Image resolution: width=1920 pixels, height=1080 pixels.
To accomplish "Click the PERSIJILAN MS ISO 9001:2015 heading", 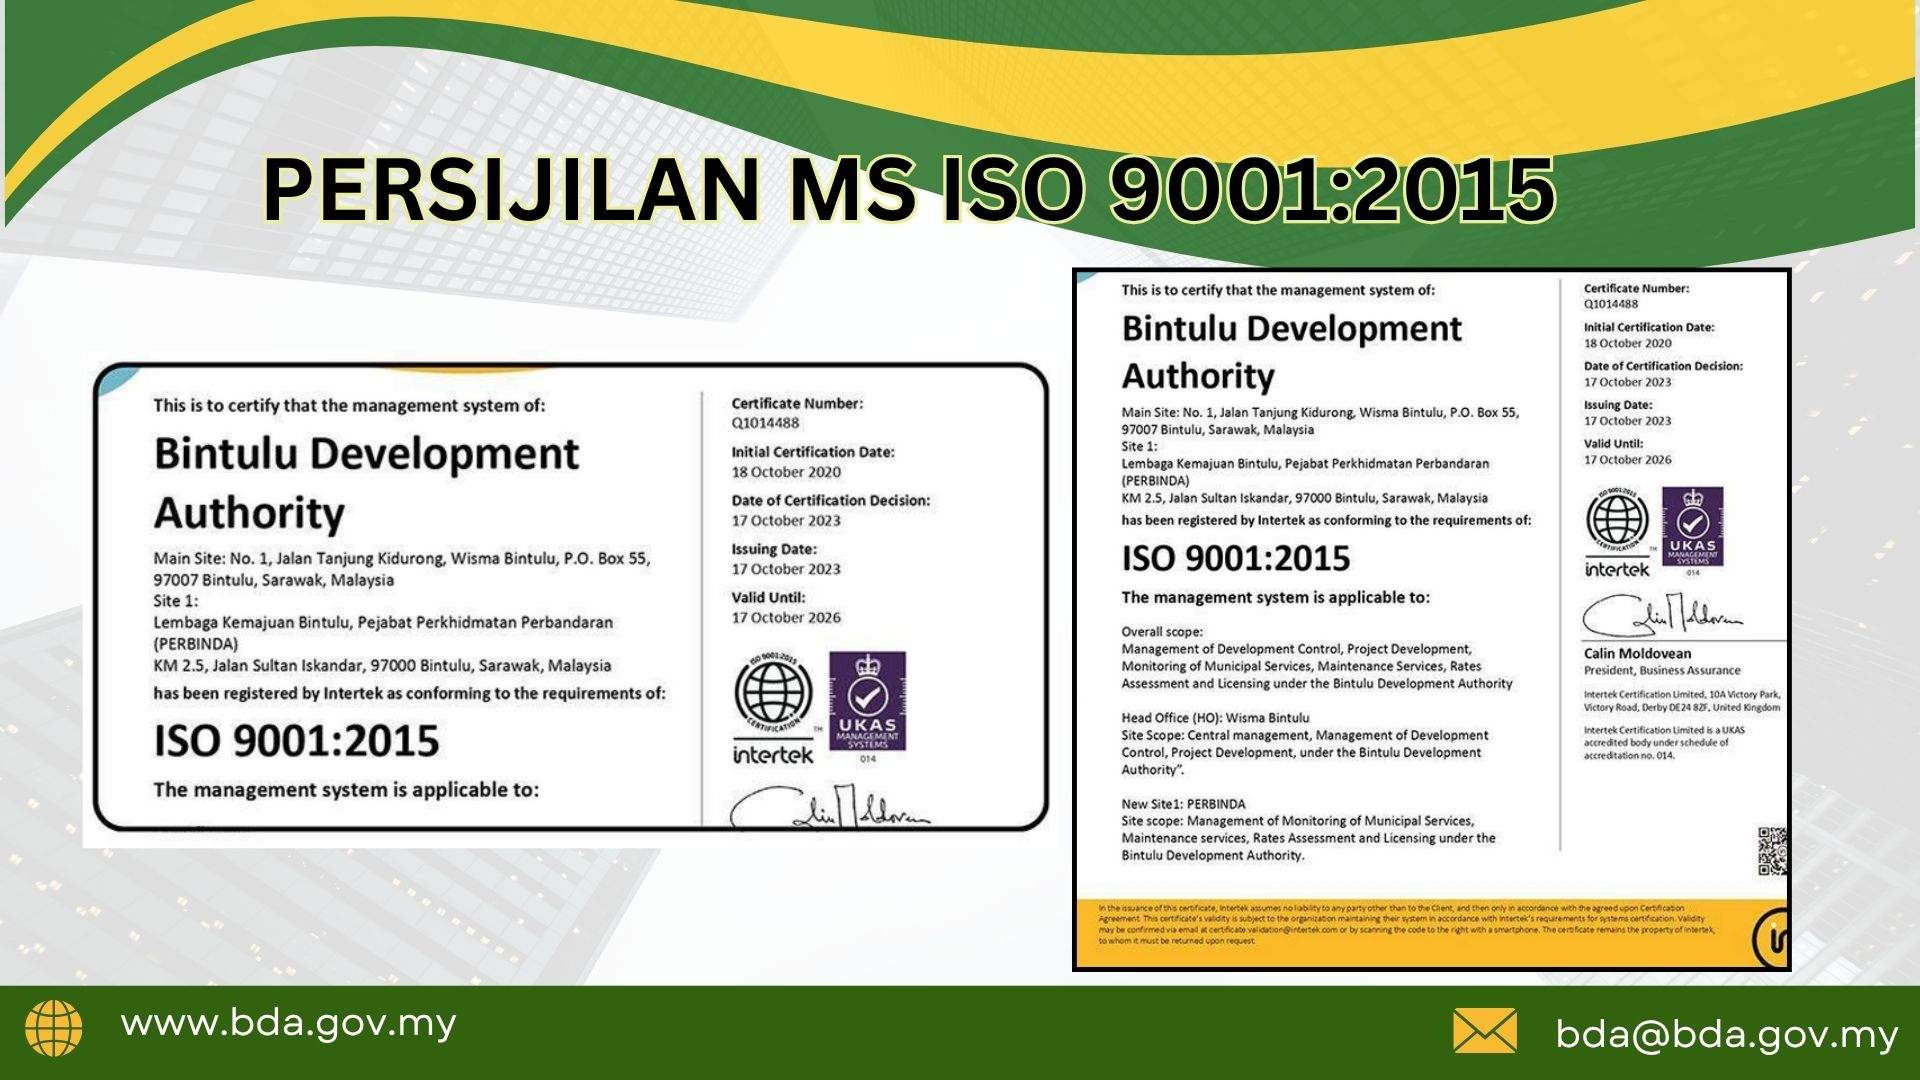I will click(x=908, y=191).
